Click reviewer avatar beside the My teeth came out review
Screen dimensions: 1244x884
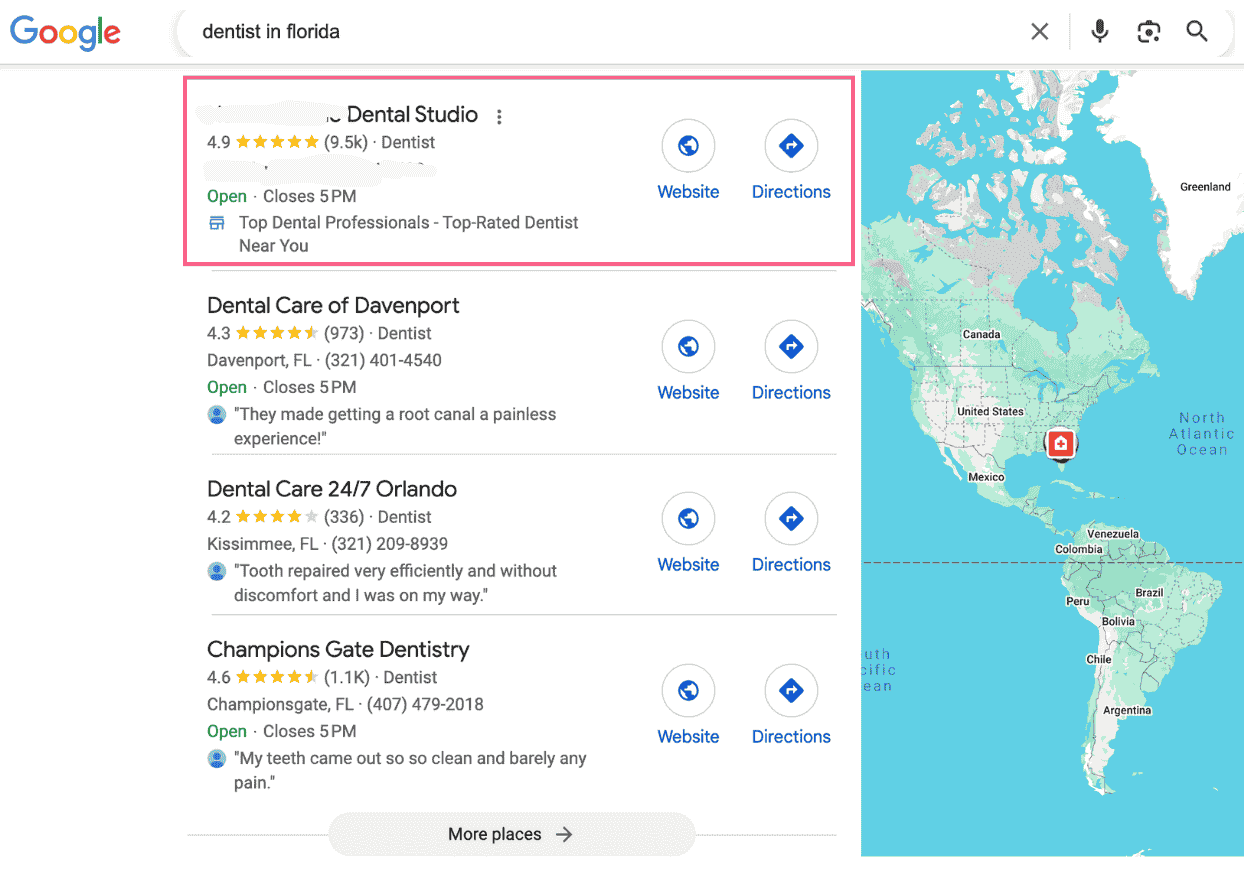(216, 759)
